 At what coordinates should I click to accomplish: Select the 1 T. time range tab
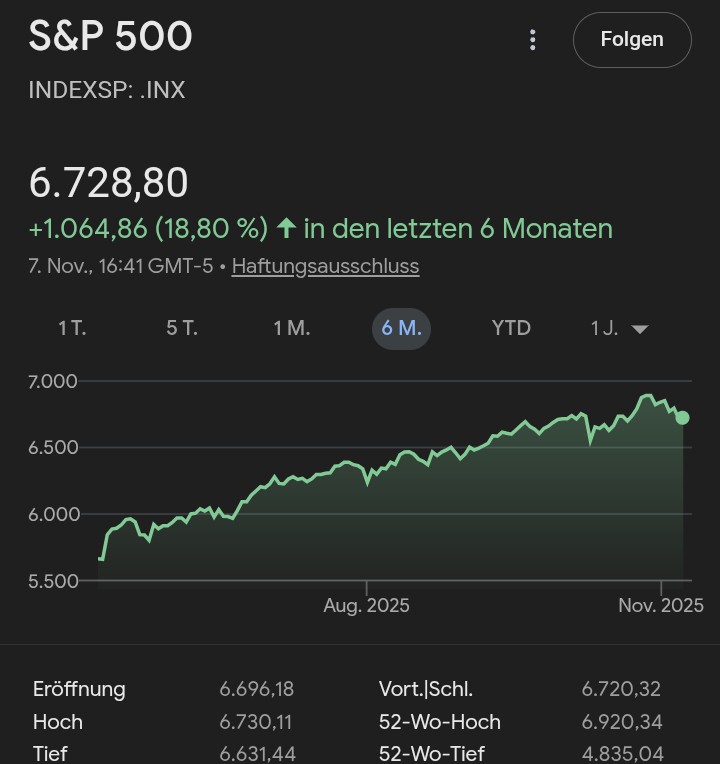click(x=72, y=329)
